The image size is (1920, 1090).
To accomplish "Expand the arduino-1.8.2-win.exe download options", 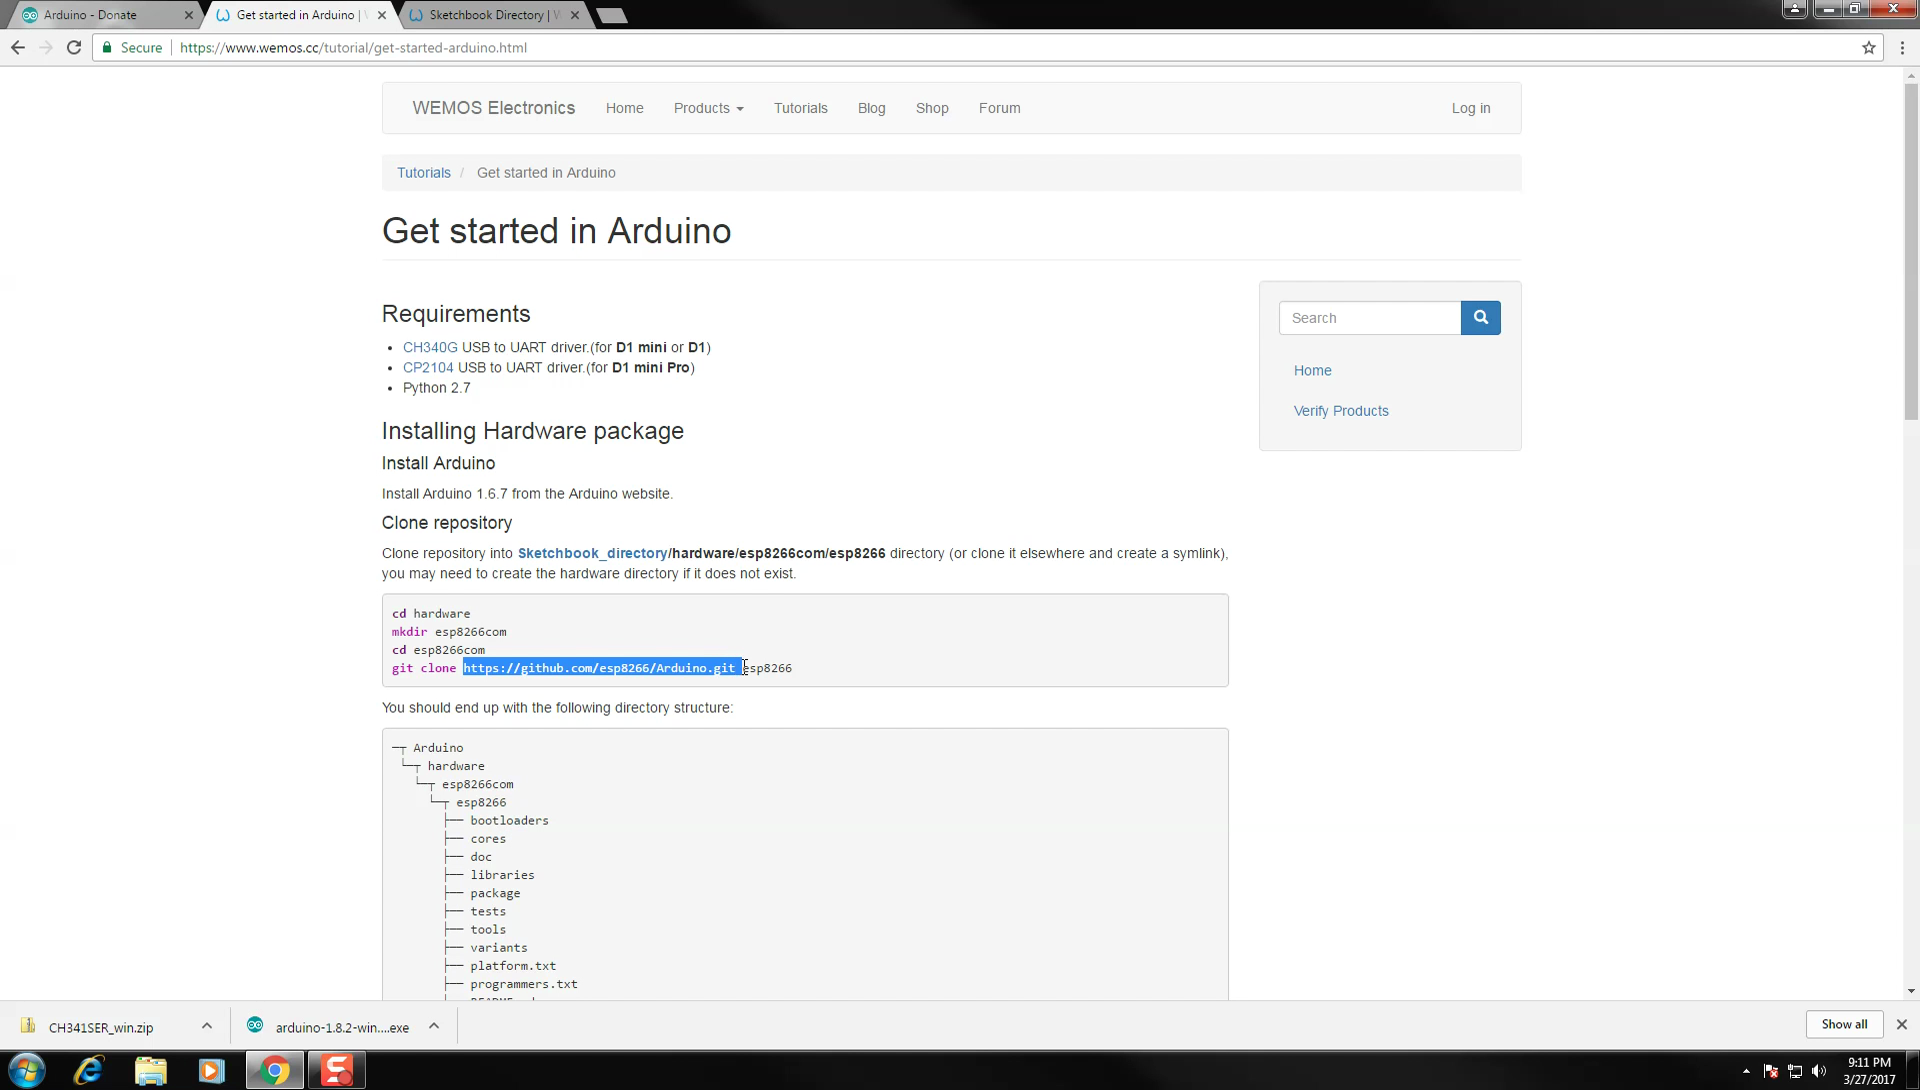I will [x=434, y=1027].
